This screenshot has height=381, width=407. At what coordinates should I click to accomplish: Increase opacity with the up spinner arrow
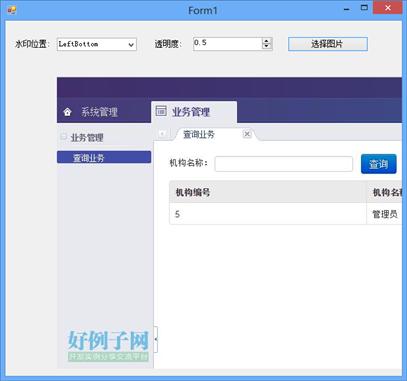coord(266,40)
